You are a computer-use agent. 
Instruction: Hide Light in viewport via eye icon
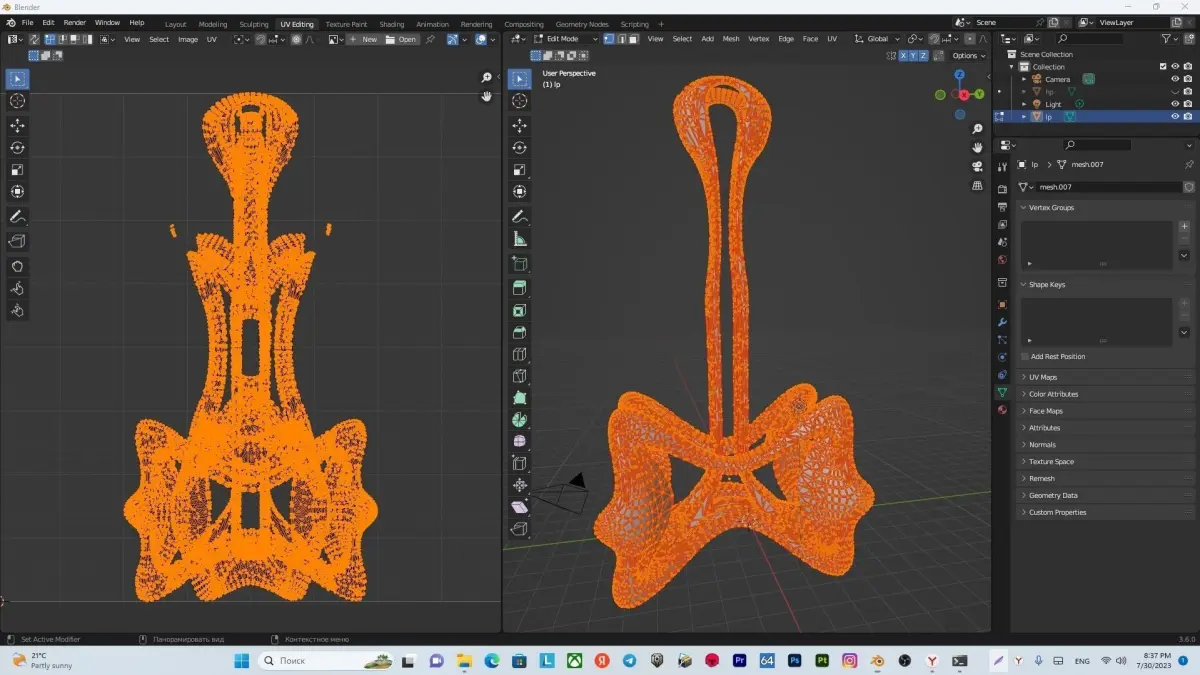pyautogui.click(x=1175, y=104)
